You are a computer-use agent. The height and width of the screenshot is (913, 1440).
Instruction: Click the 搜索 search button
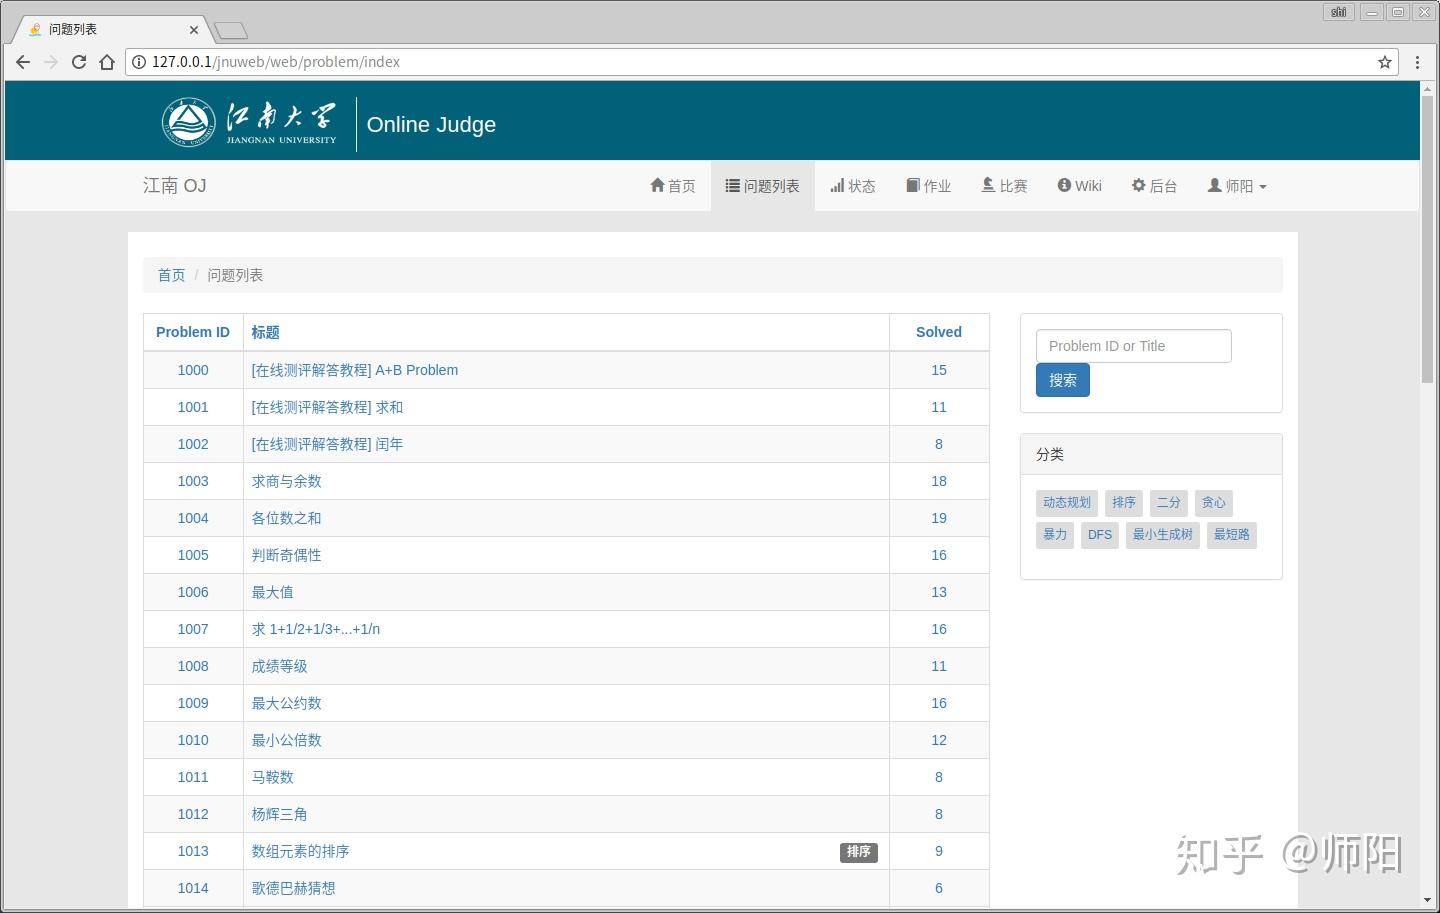coord(1063,380)
